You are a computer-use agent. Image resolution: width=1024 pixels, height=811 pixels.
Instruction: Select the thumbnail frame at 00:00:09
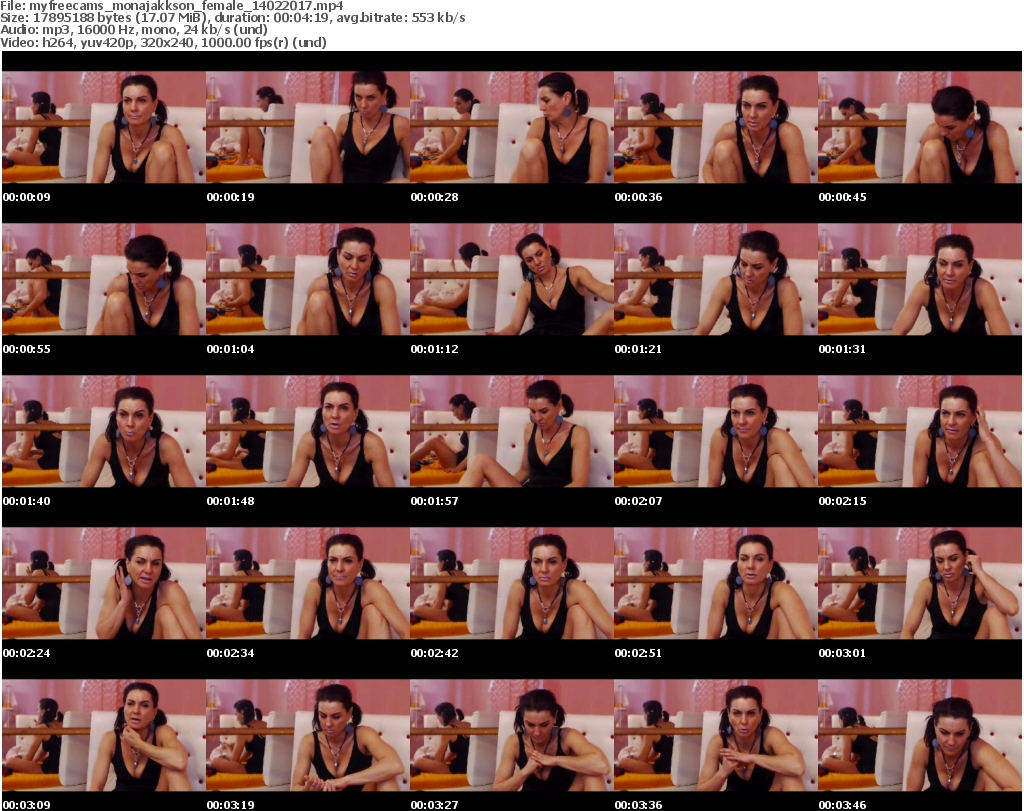(x=104, y=127)
